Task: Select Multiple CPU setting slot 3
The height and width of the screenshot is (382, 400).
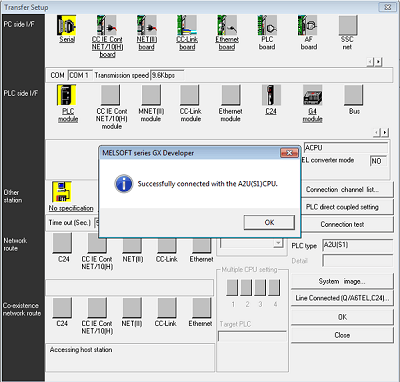Action: pos(260,287)
